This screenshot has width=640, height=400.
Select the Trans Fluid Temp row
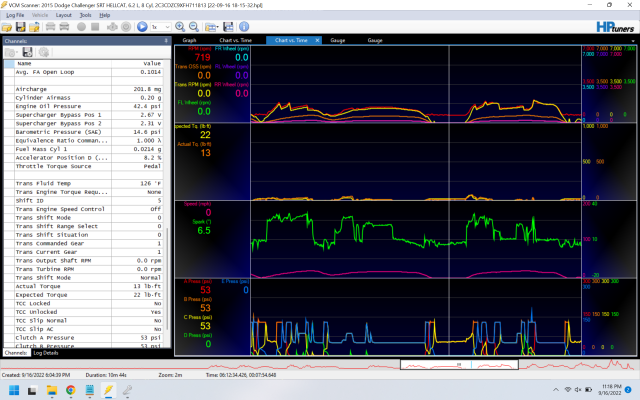point(83,183)
